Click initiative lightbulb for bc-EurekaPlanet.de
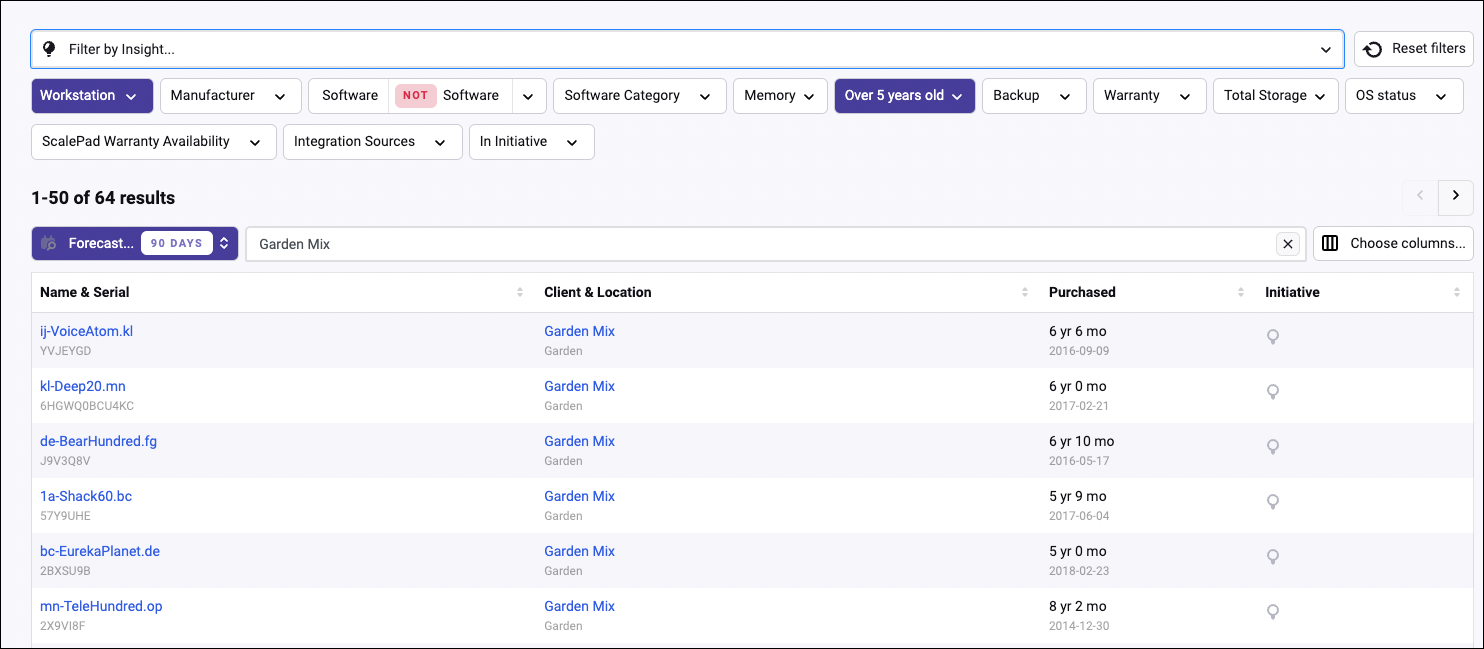The height and width of the screenshot is (649, 1484). pos(1273,557)
